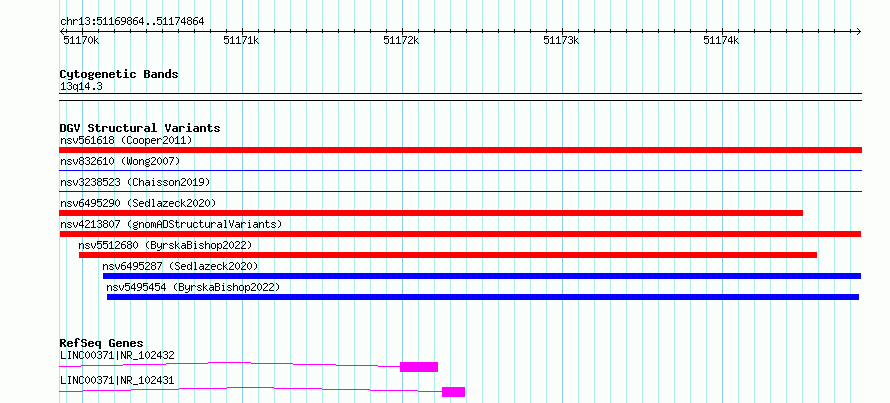This screenshot has height=403, width=890.
Task: Click the 51173k ruler tick label
Action: click(561, 40)
